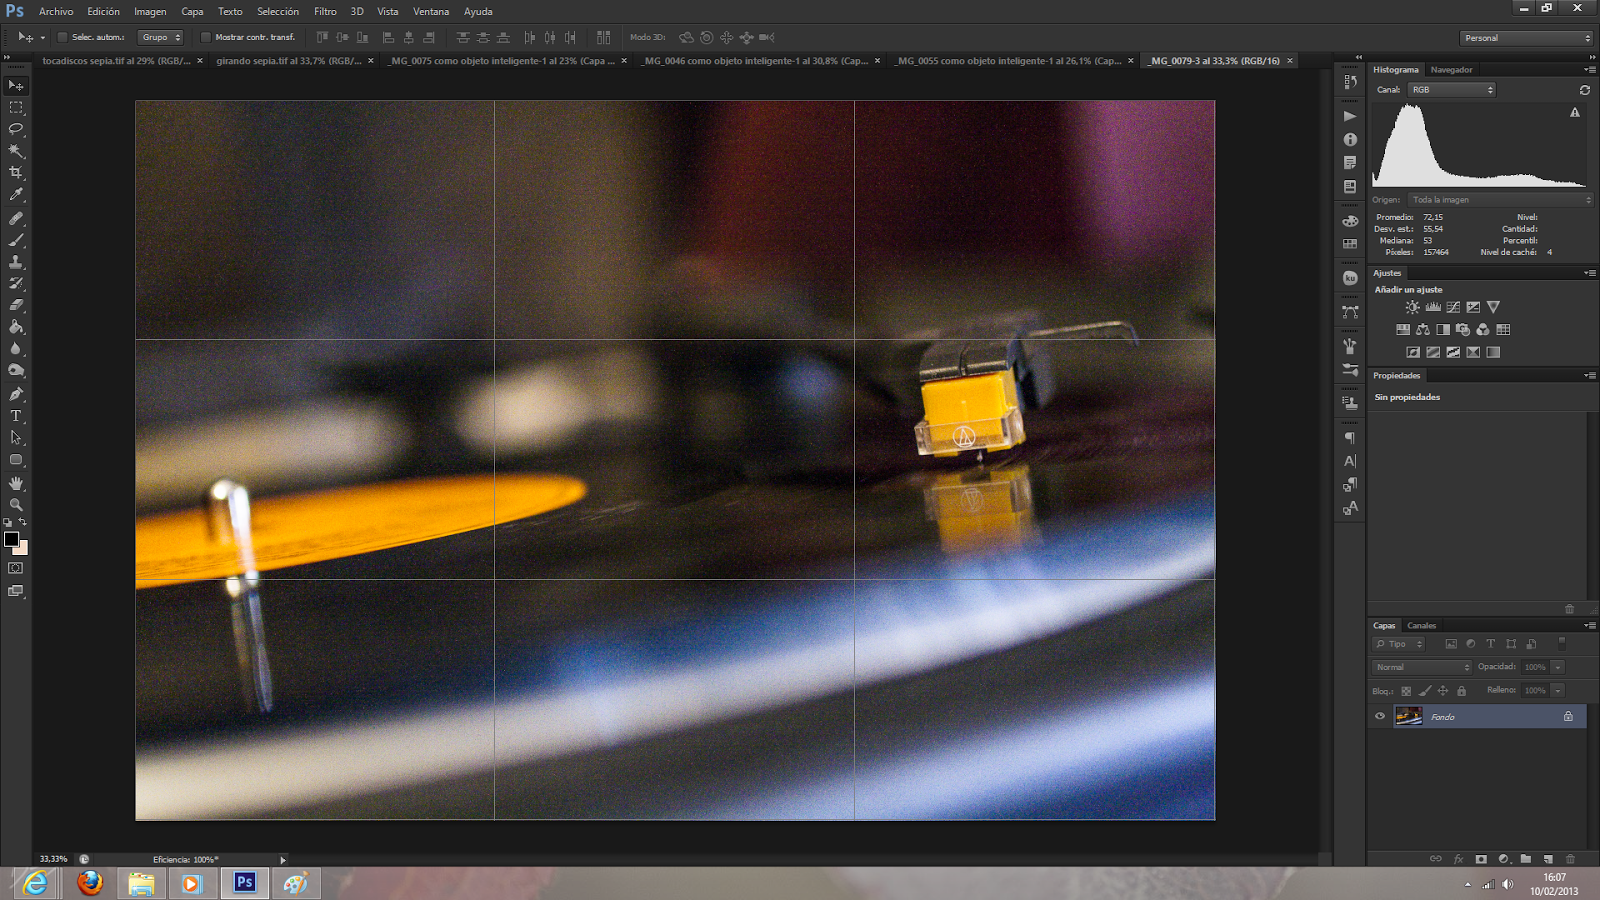Select the Zoom tool in toolbox
1600x900 pixels.
(x=16, y=505)
